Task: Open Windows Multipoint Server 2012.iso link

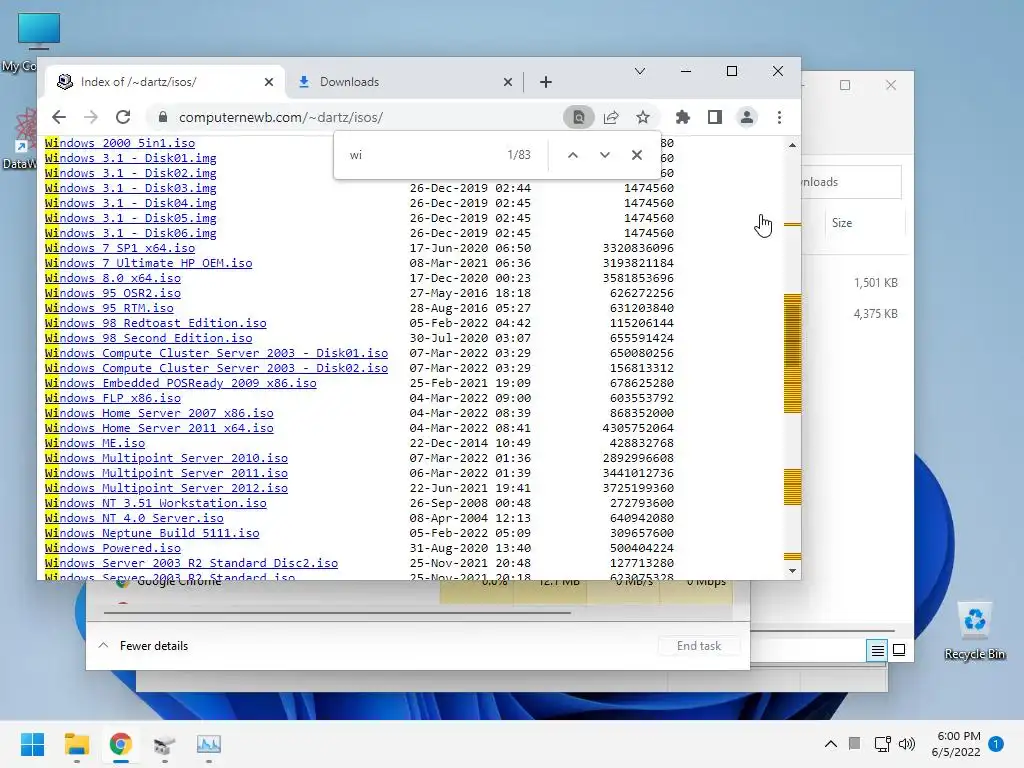Action: pos(167,488)
